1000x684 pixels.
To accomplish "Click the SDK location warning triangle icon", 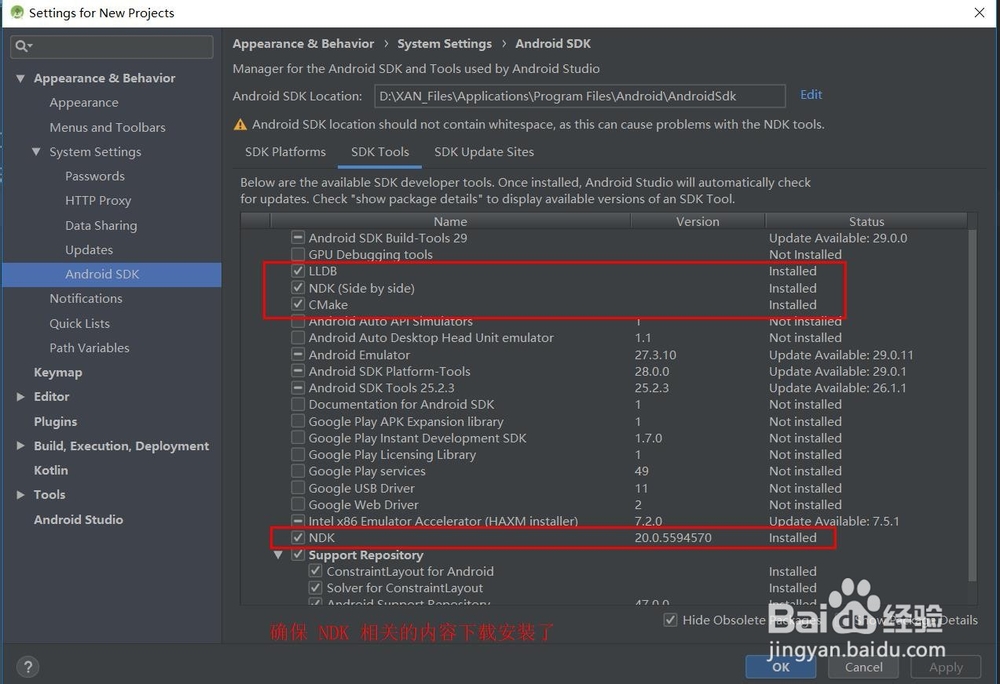I will pyautogui.click(x=240, y=124).
